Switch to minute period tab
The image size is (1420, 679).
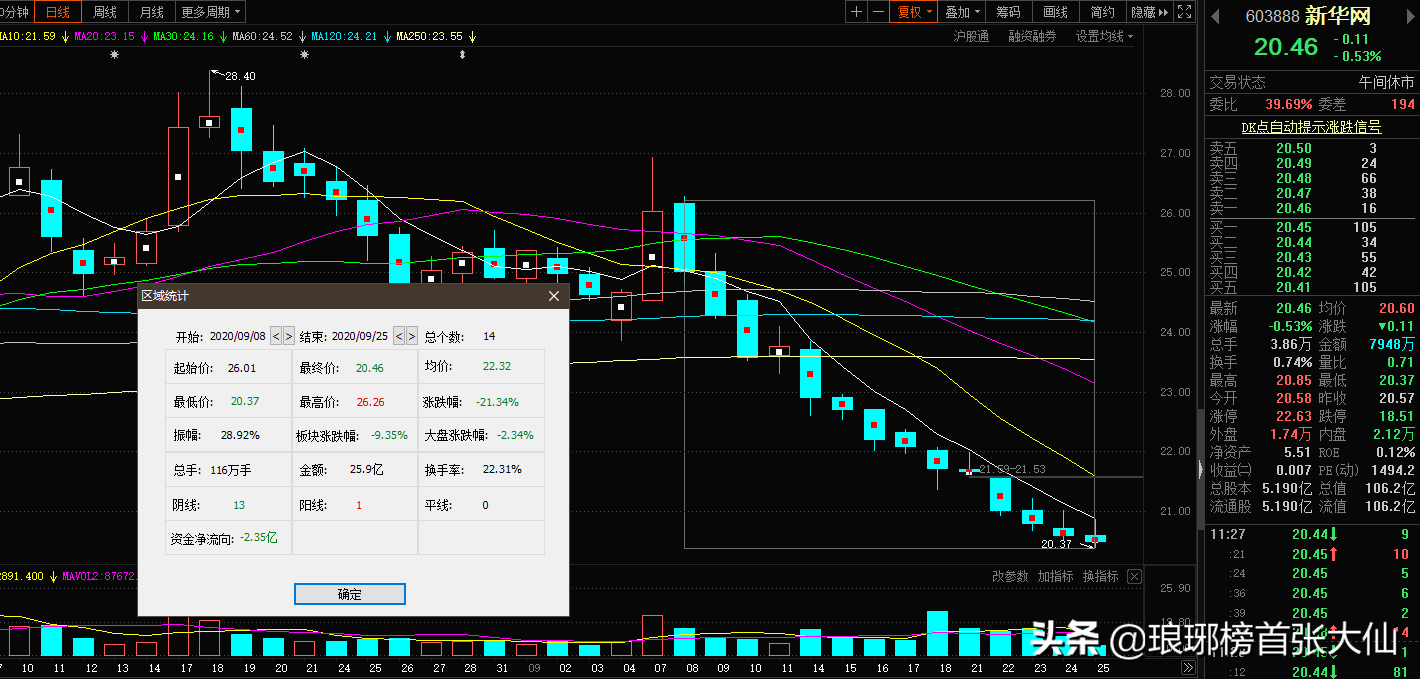[x=16, y=12]
